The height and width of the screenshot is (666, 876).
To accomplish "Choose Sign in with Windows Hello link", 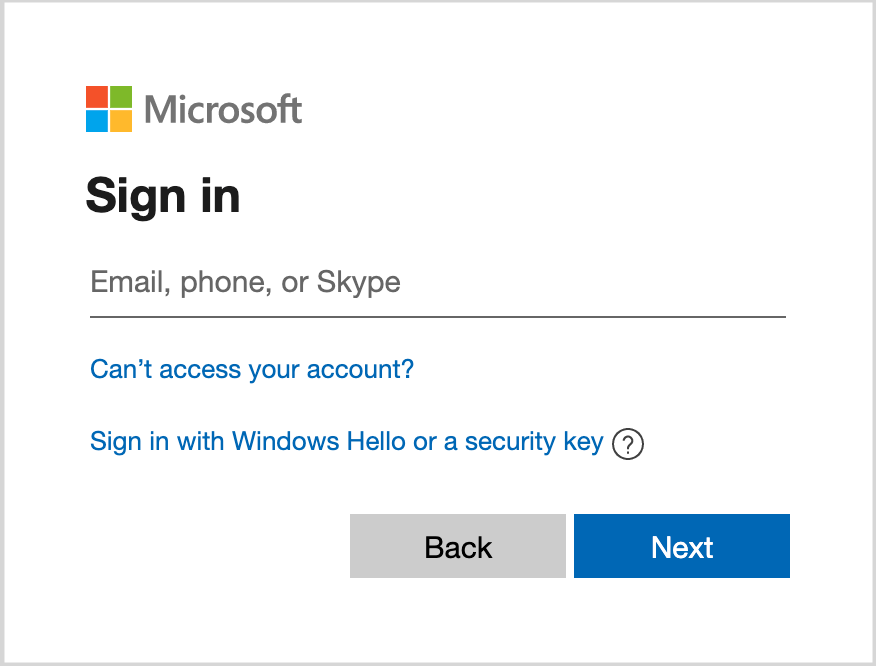I will point(346,442).
